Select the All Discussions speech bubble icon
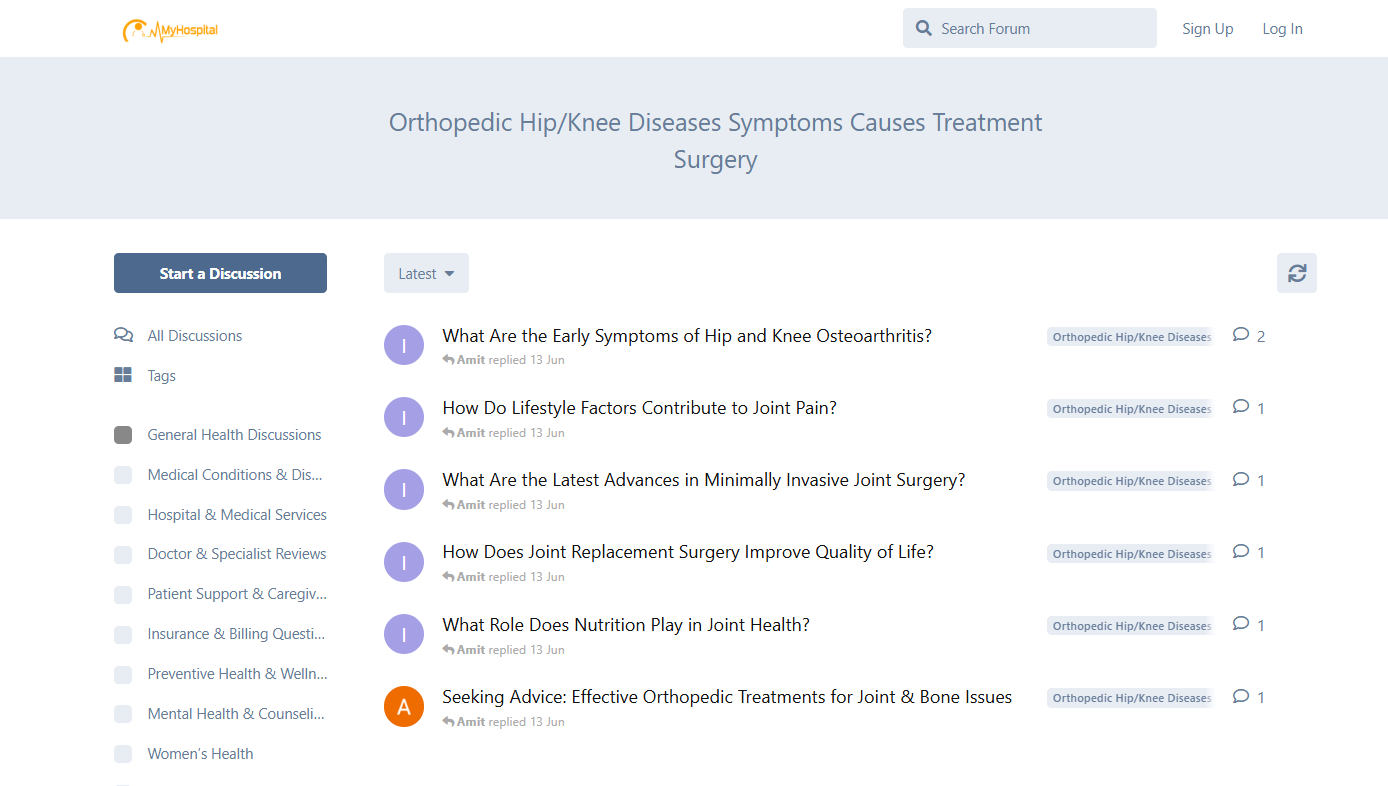 [x=123, y=335]
